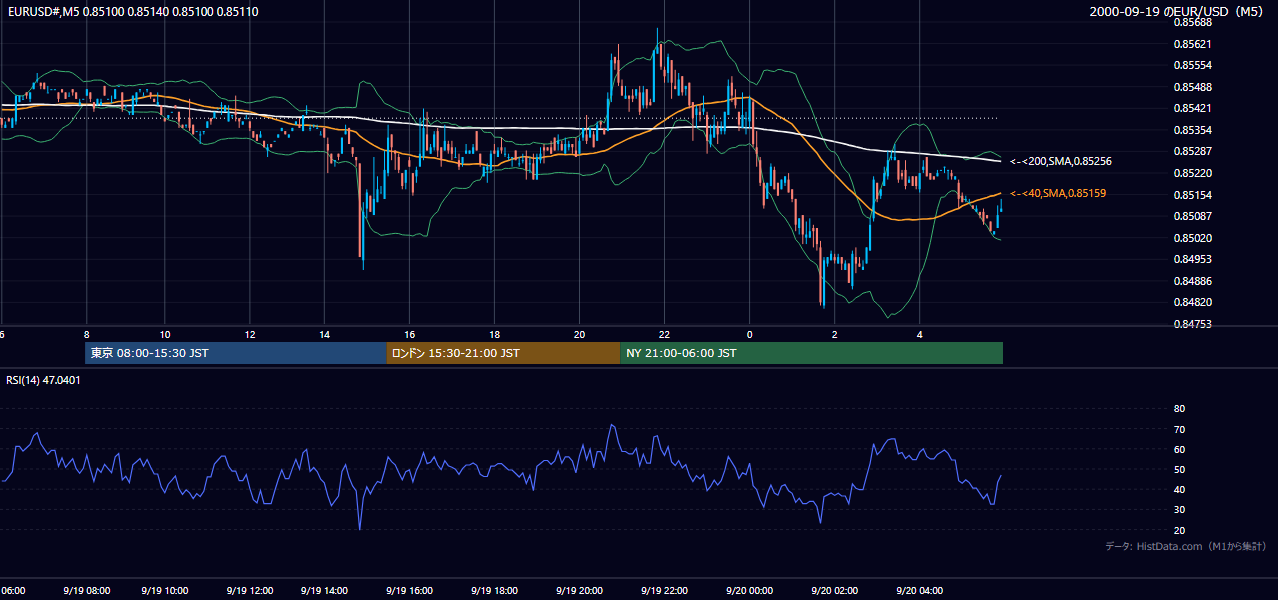The width and height of the screenshot is (1278, 600).
Task: Click price axis label 0.85688
Action: point(1192,22)
